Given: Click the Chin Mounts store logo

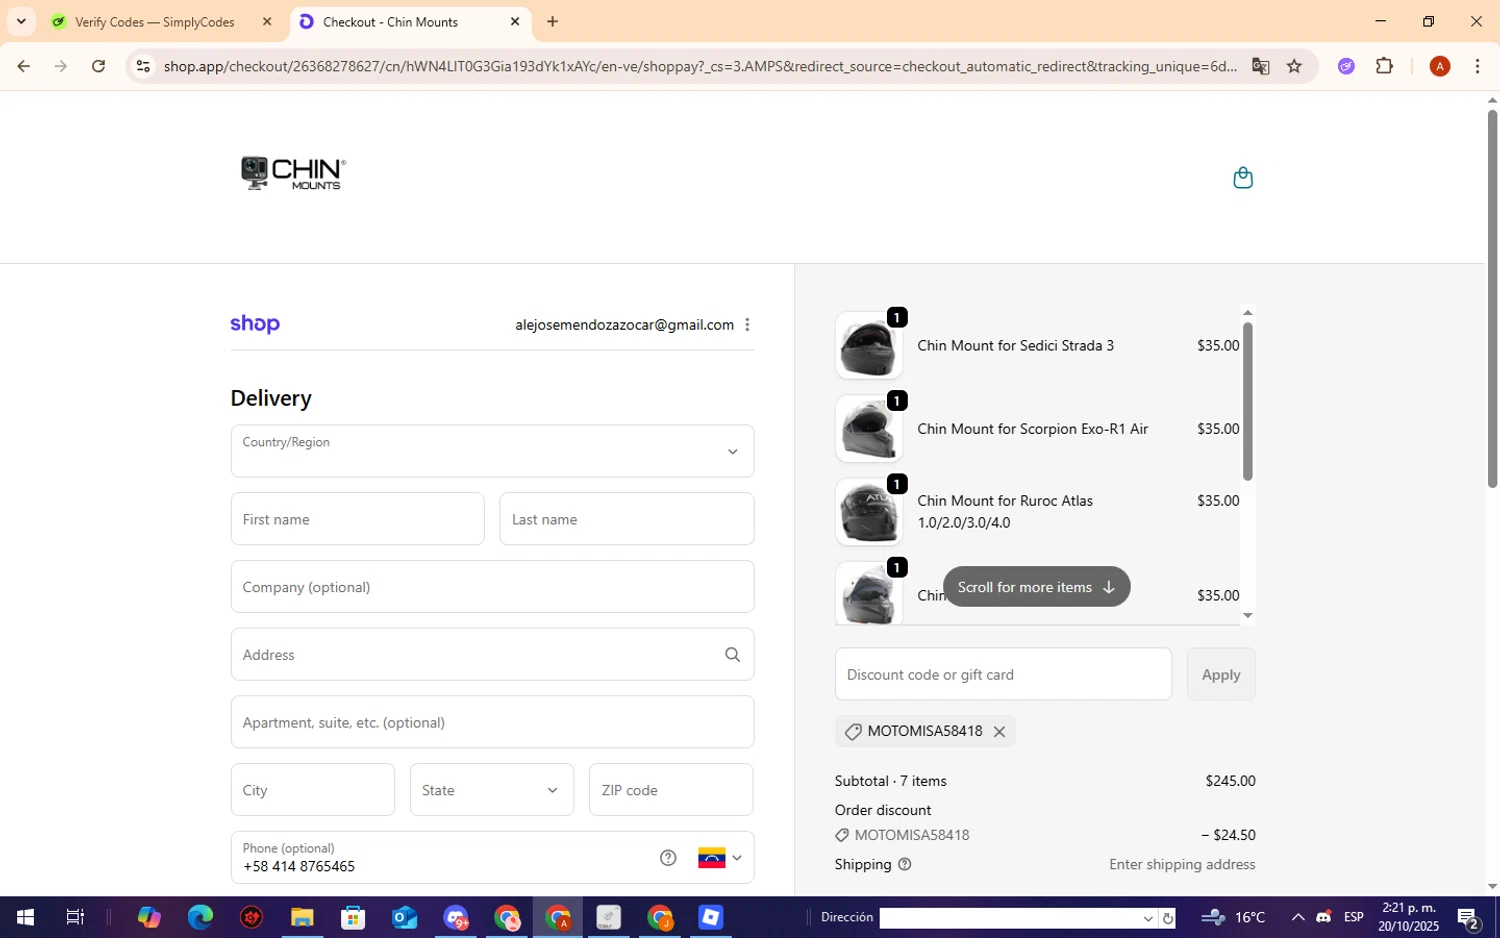Looking at the screenshot, I should [293, 173].
